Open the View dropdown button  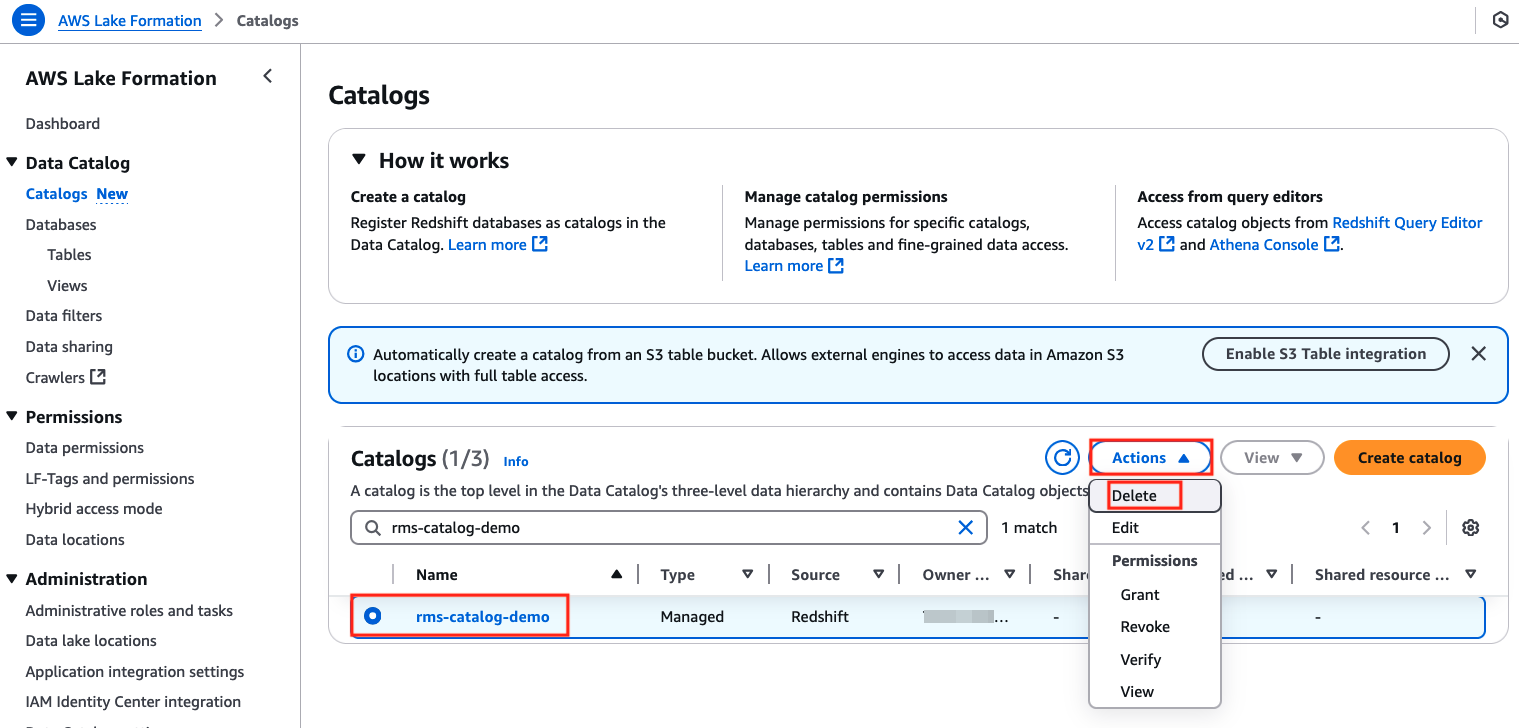pyautogui.click(x=1273, y=458)
